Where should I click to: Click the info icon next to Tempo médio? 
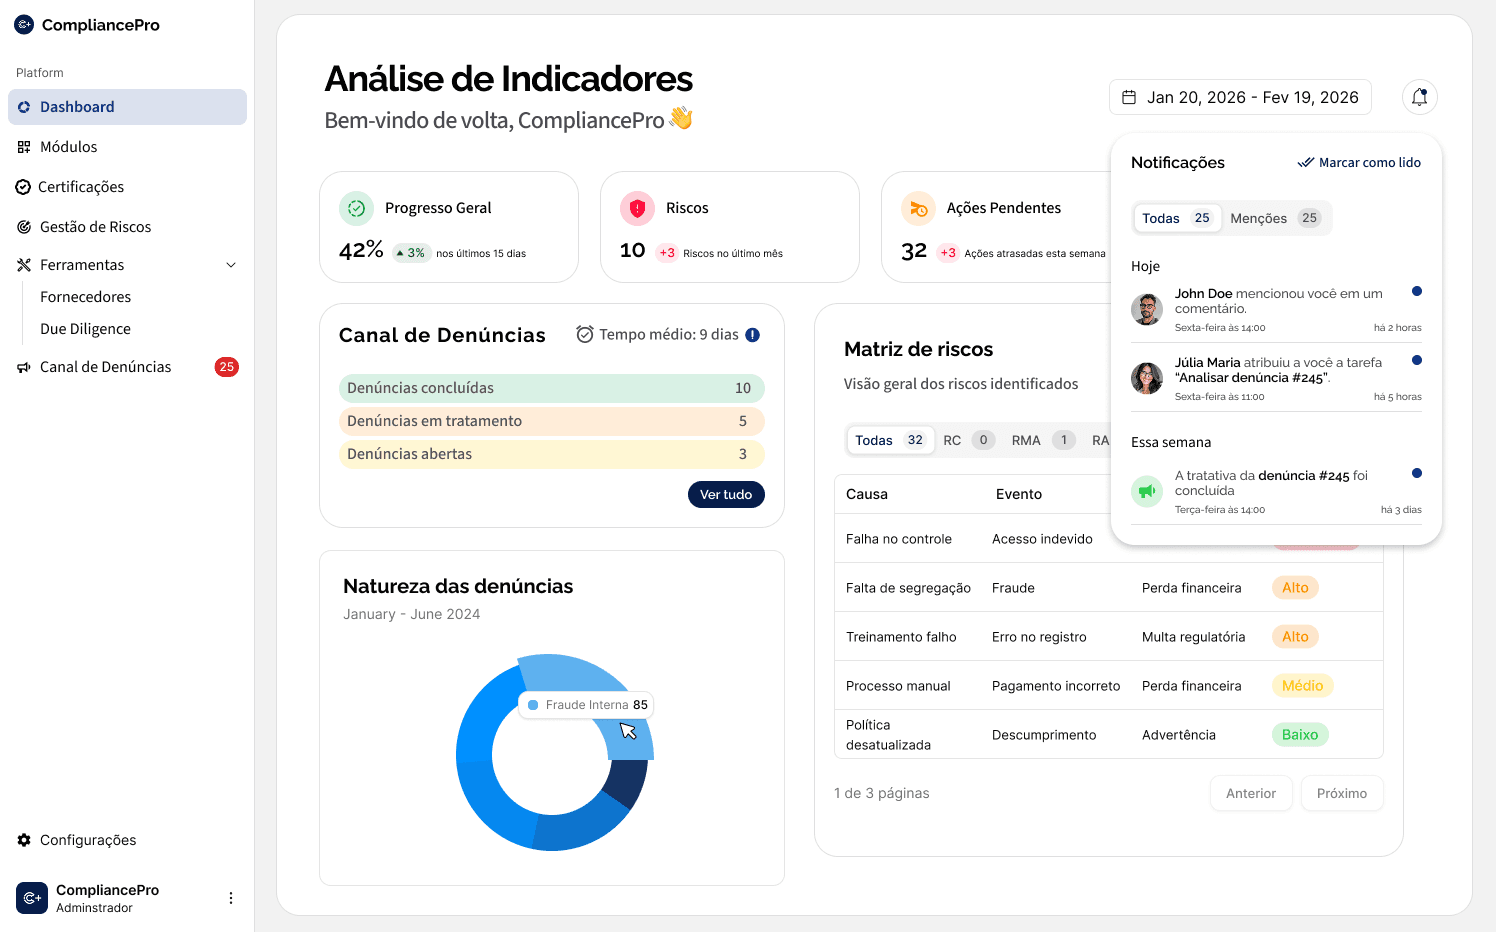pos(752,334)
